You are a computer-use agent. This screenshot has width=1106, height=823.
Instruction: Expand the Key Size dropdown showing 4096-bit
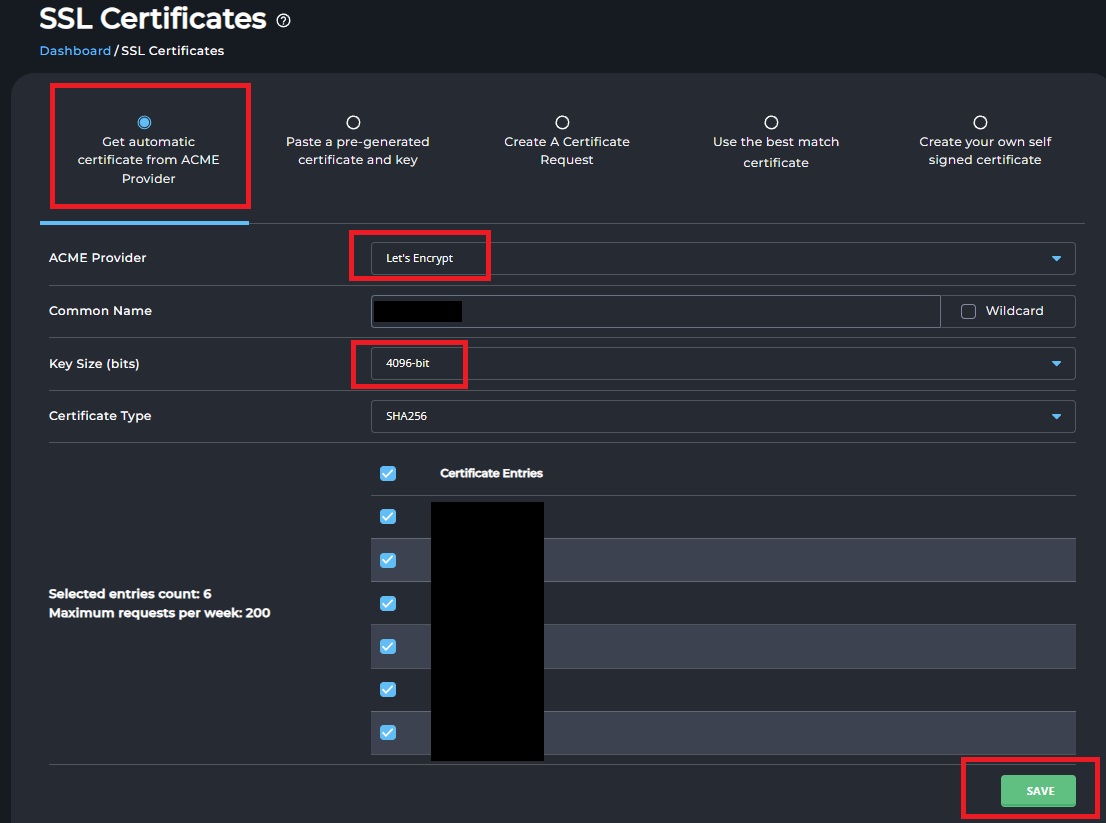tap(723, 363)
